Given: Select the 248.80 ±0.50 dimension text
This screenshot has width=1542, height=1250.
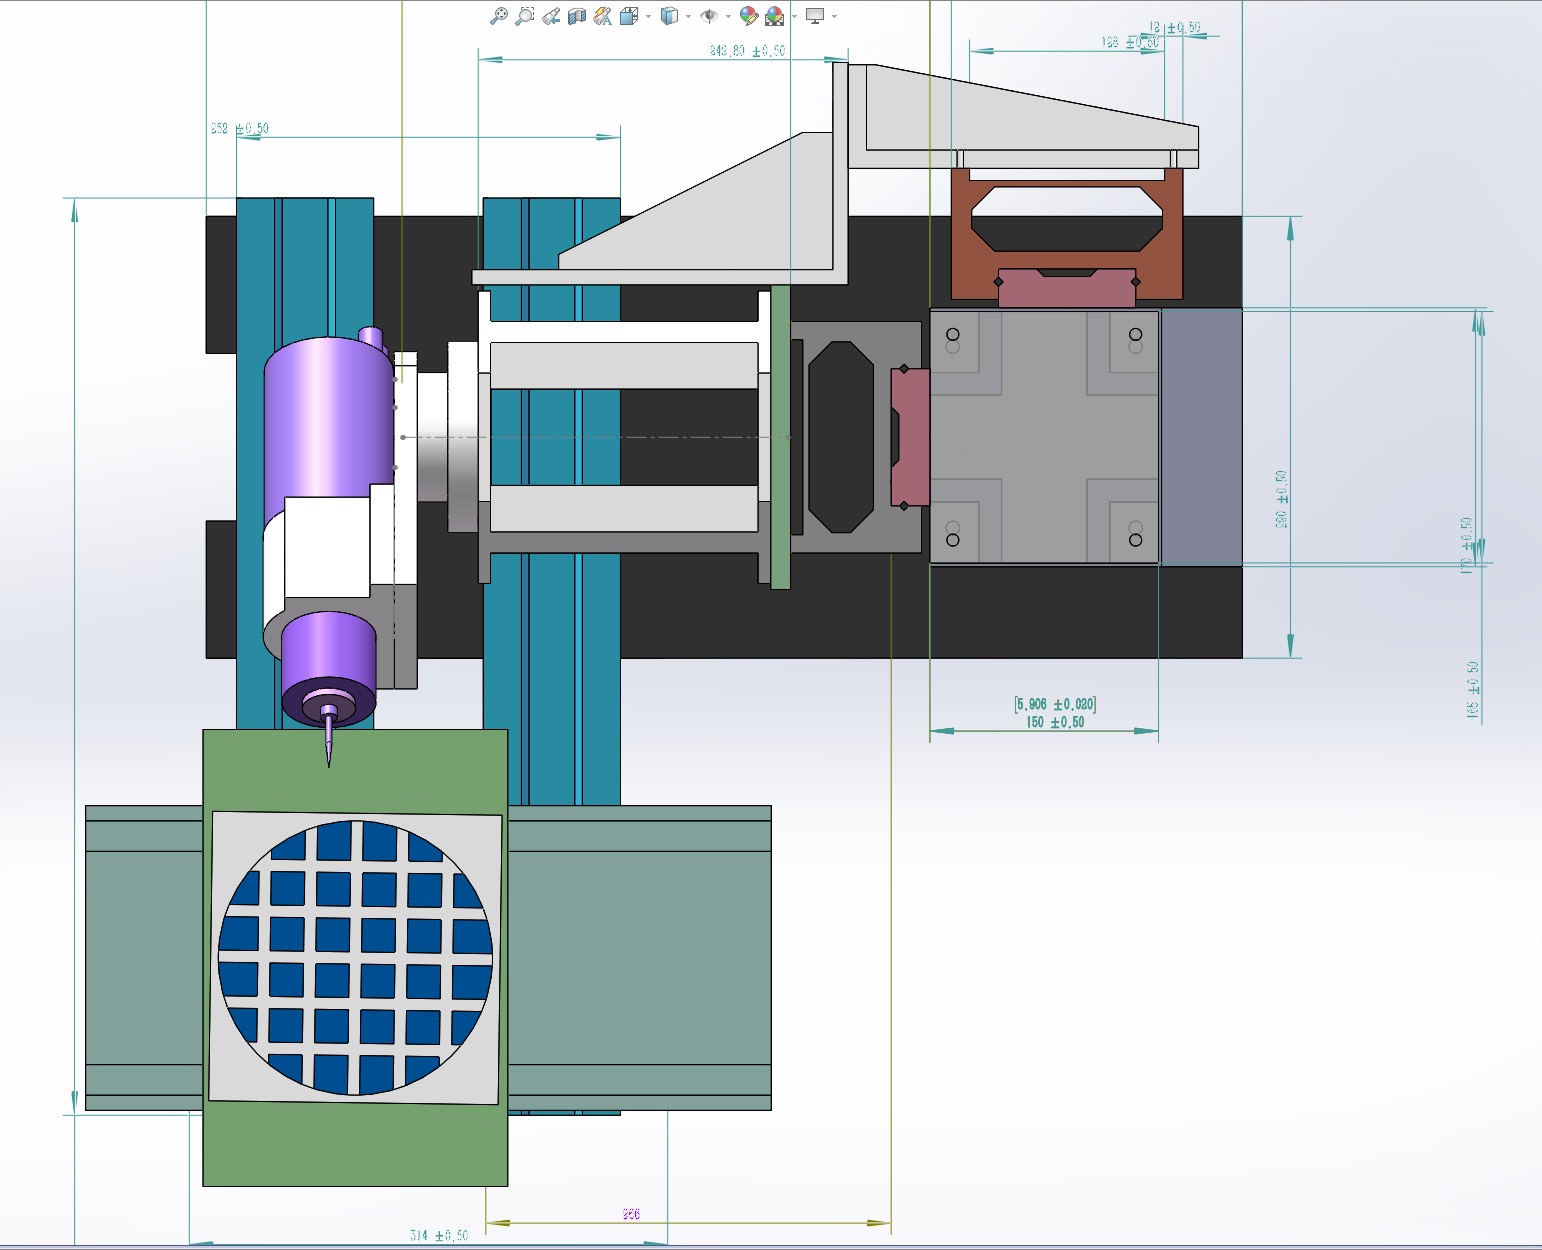Looking at the screenshot, I should pyautogui.click(x=747, y=51).
